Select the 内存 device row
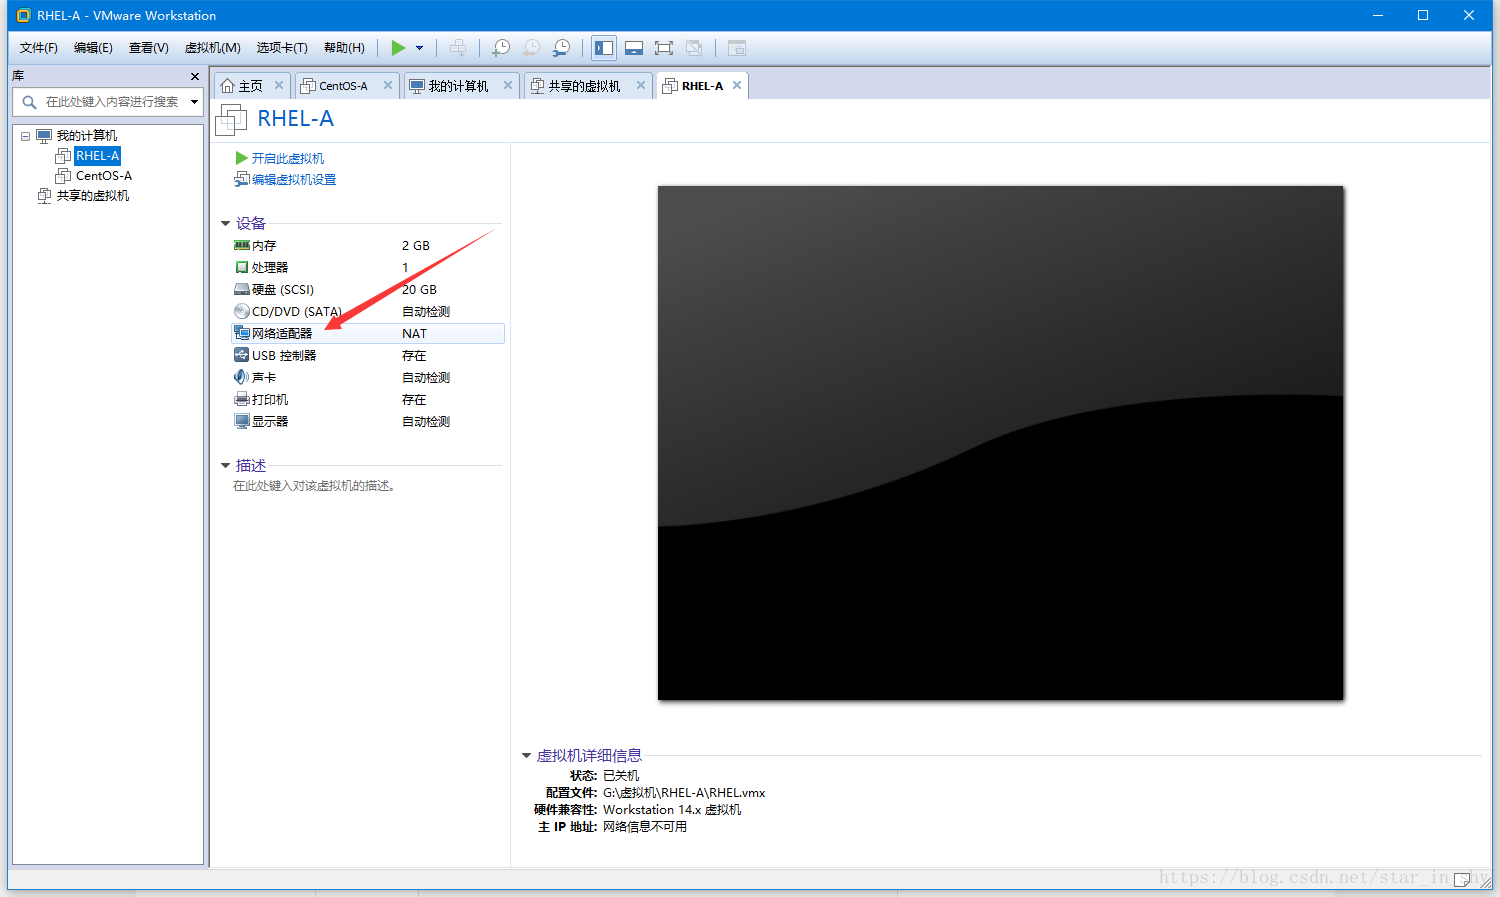The width and height of the screenshot is (1500, 897). click(x=368, y=246)
